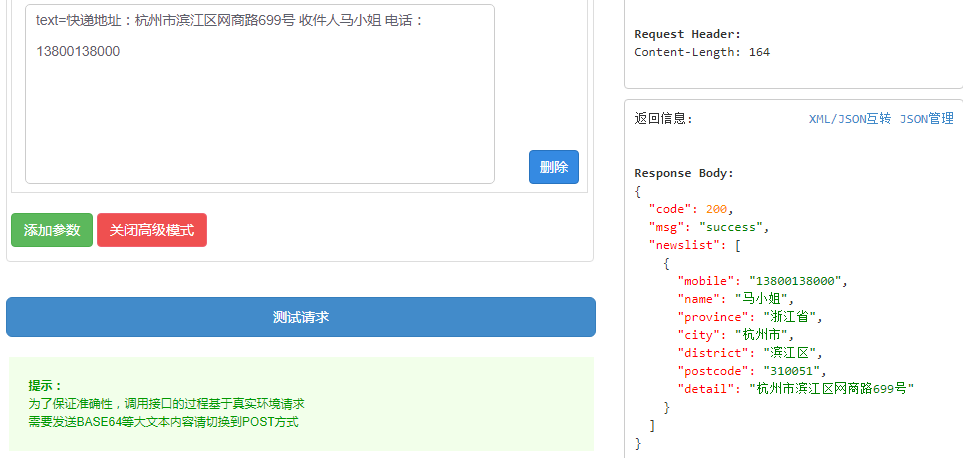Click the "code": 200 line

pos(691,209)
